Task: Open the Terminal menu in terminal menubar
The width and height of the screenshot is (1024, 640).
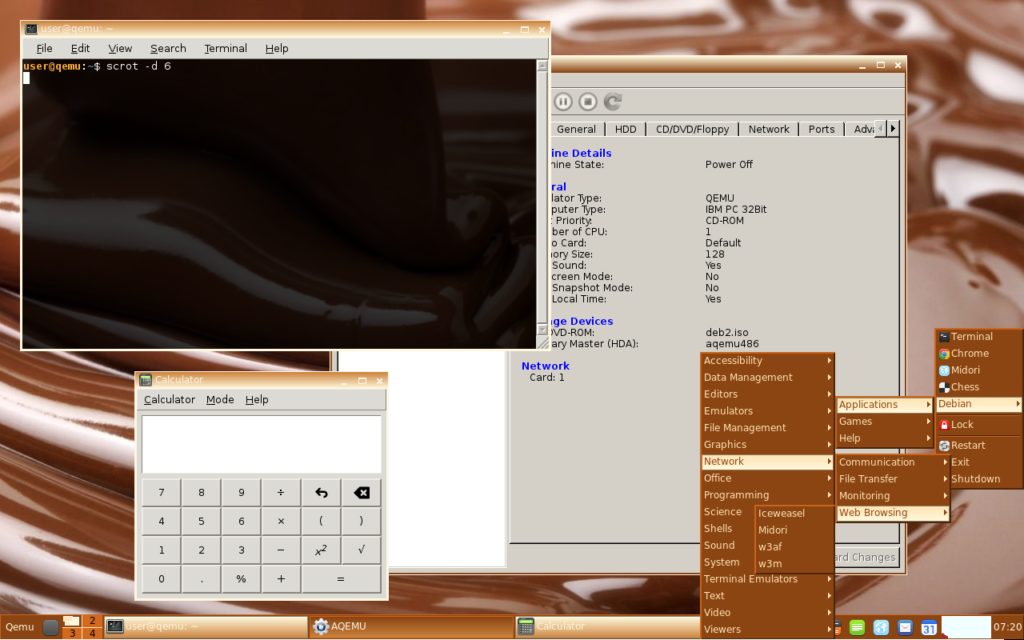Action: (x=225, y=48)
